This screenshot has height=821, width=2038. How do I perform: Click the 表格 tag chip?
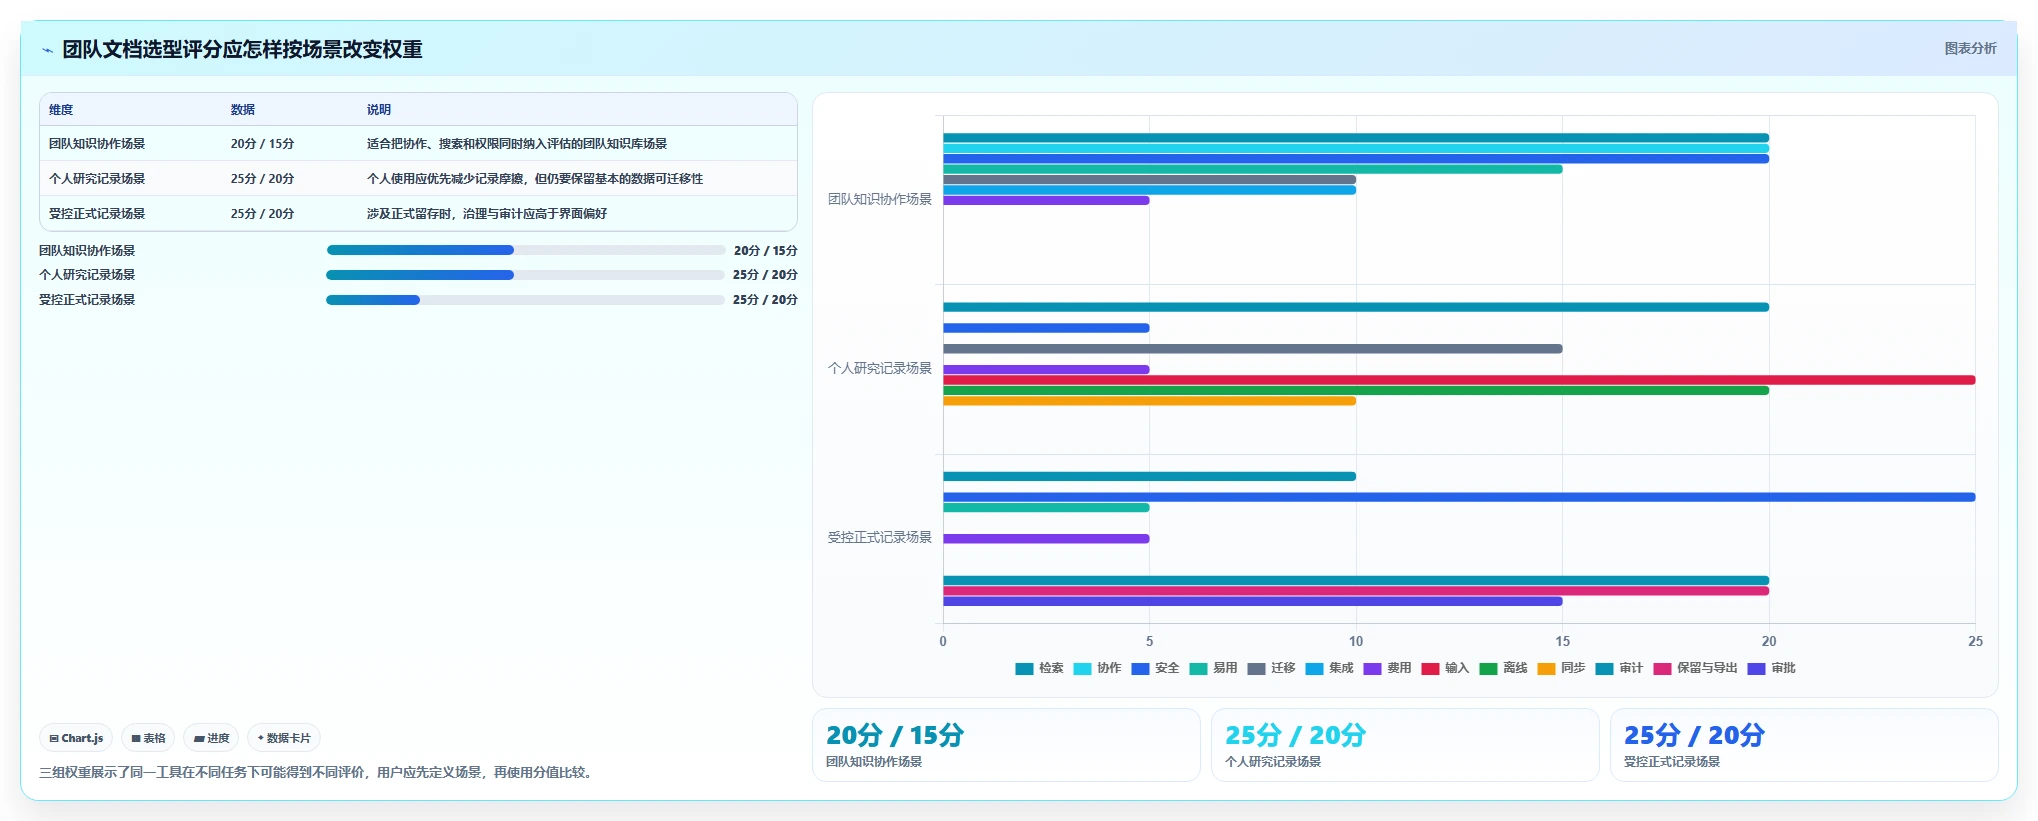tap(148, 738)
